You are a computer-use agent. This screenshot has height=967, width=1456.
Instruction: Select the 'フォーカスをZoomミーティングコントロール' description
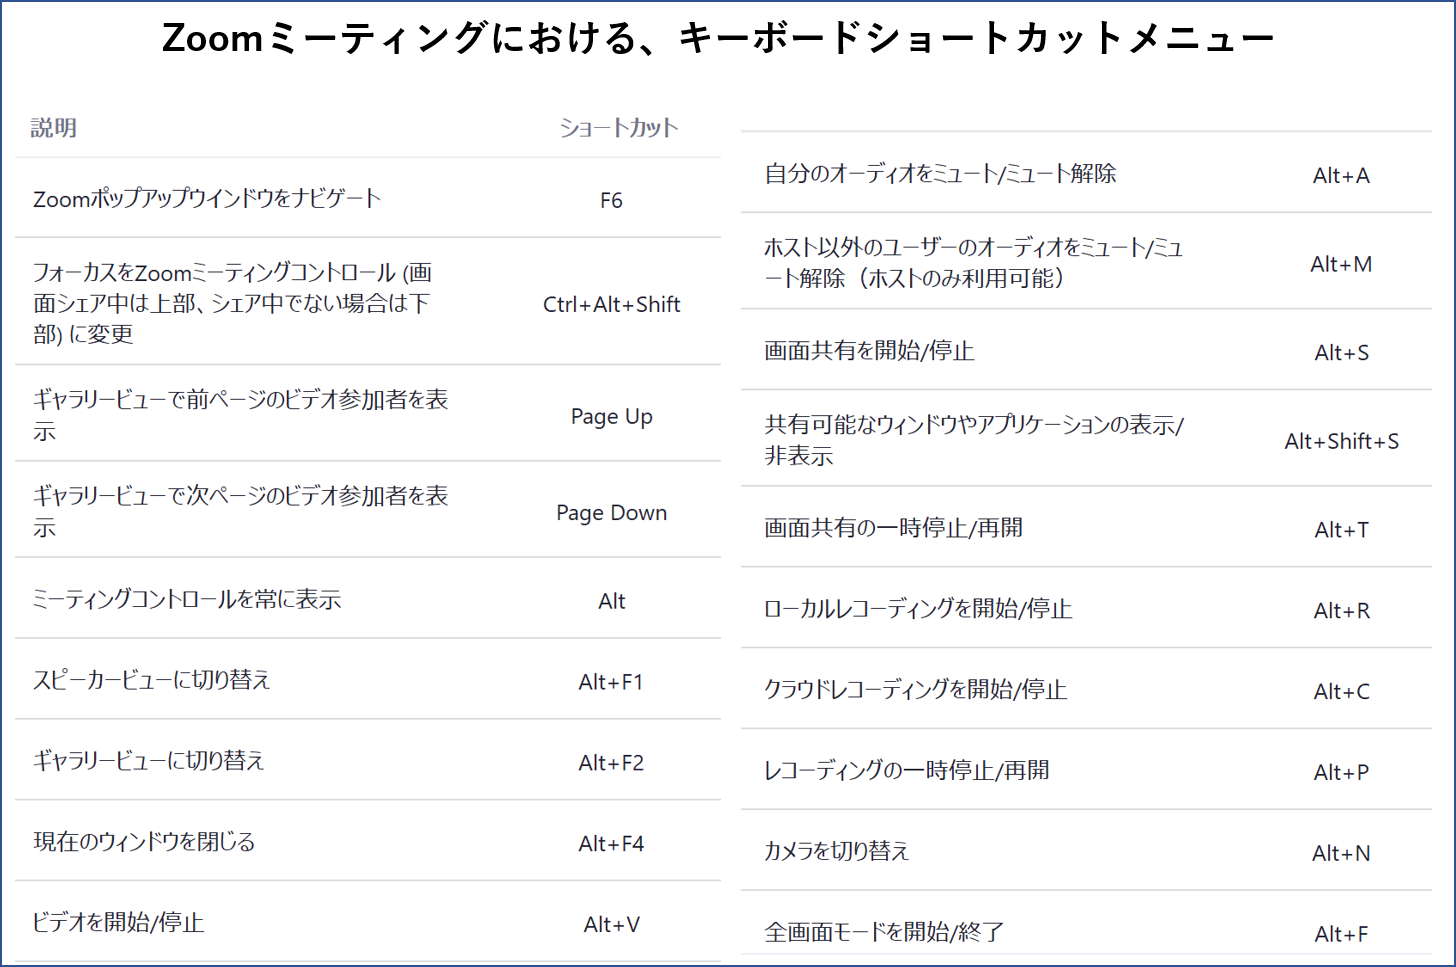233,303
